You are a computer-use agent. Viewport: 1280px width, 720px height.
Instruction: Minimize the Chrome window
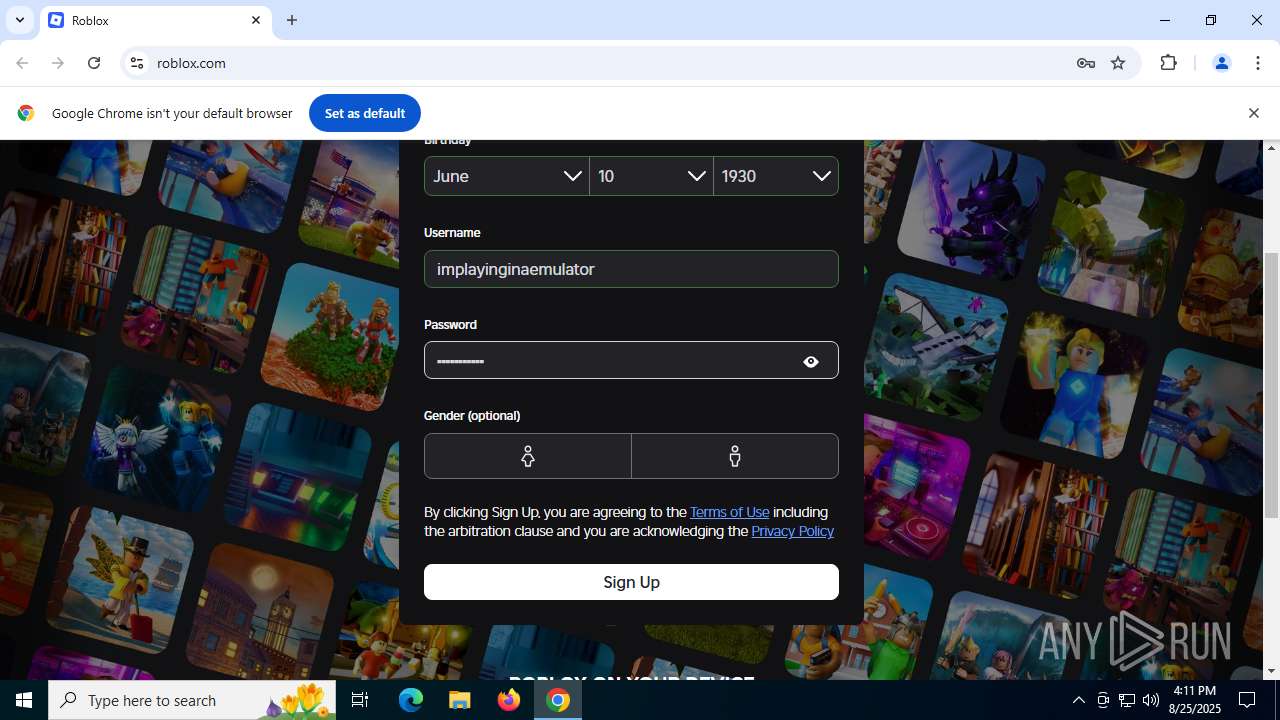[x=1165, y=20]
